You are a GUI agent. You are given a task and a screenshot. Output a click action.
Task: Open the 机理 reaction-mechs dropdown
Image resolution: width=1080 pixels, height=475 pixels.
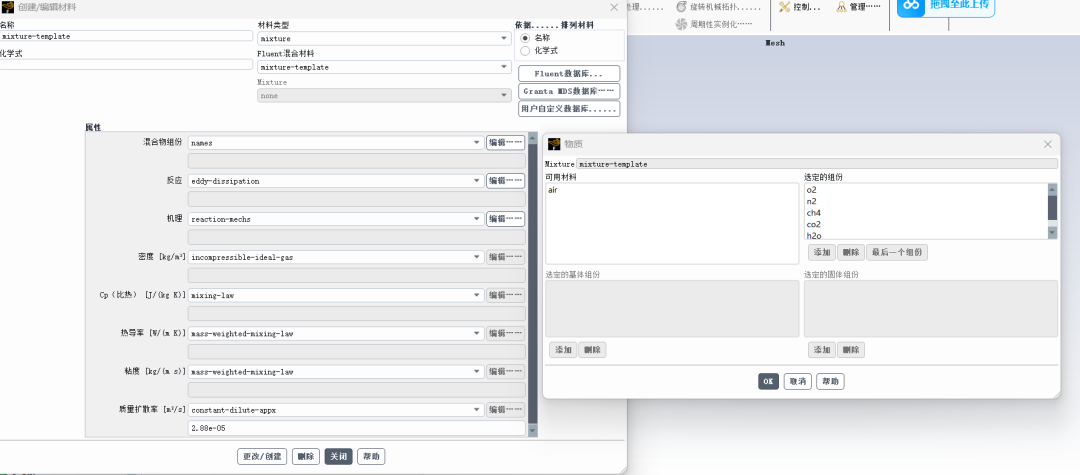[x=336, y=219]
